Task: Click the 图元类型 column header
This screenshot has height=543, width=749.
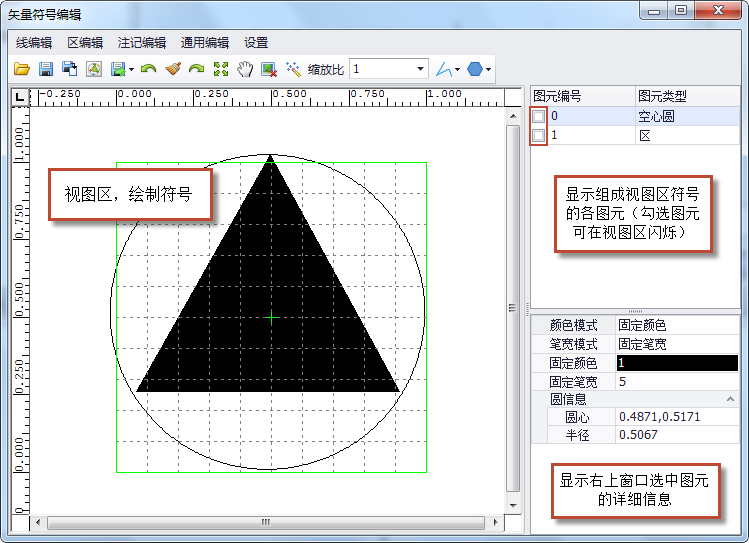Action: pos(687,96)
